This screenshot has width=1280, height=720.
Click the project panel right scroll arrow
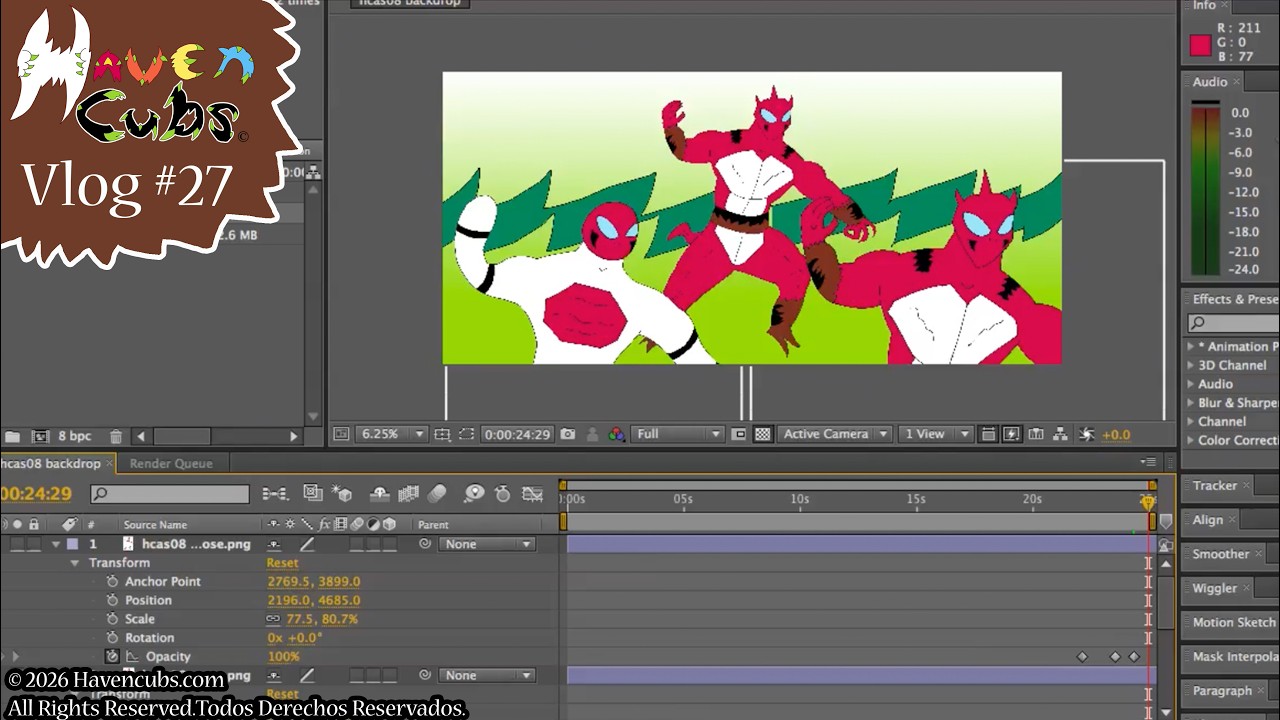[294, 436]
